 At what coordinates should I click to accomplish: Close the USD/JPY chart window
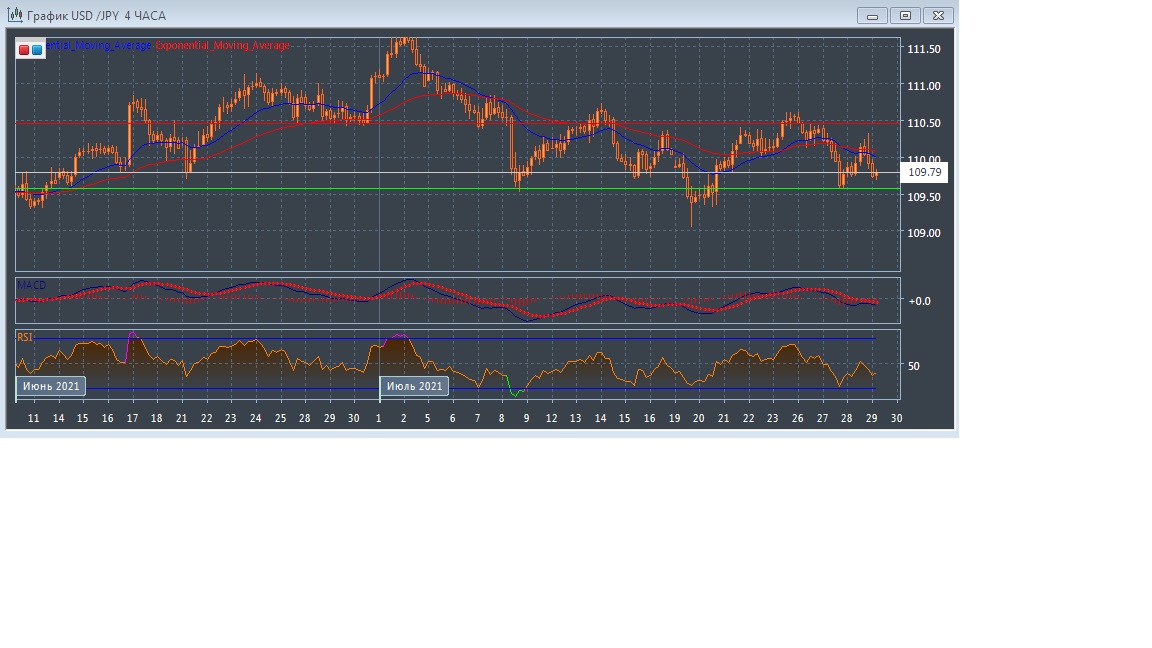pyautogui.click(x=939, y=16)
